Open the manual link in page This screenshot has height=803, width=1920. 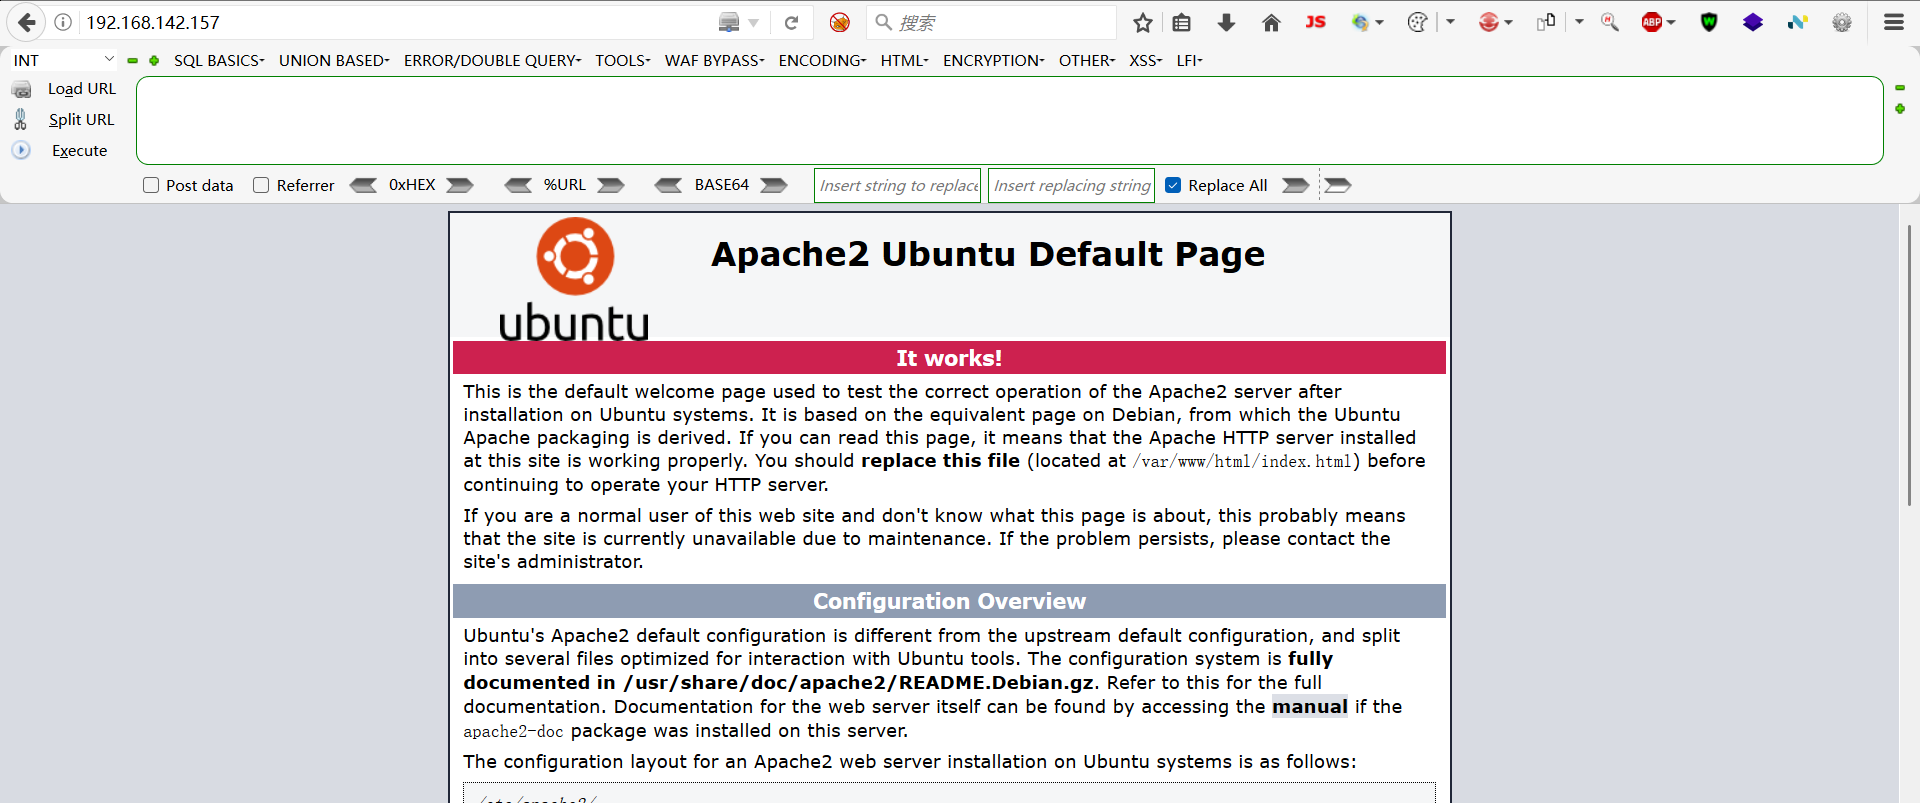click(1310, 706)
